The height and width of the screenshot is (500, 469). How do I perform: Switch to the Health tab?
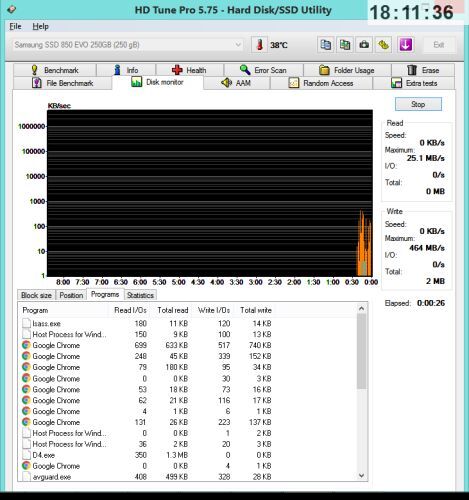click(189, 70)
